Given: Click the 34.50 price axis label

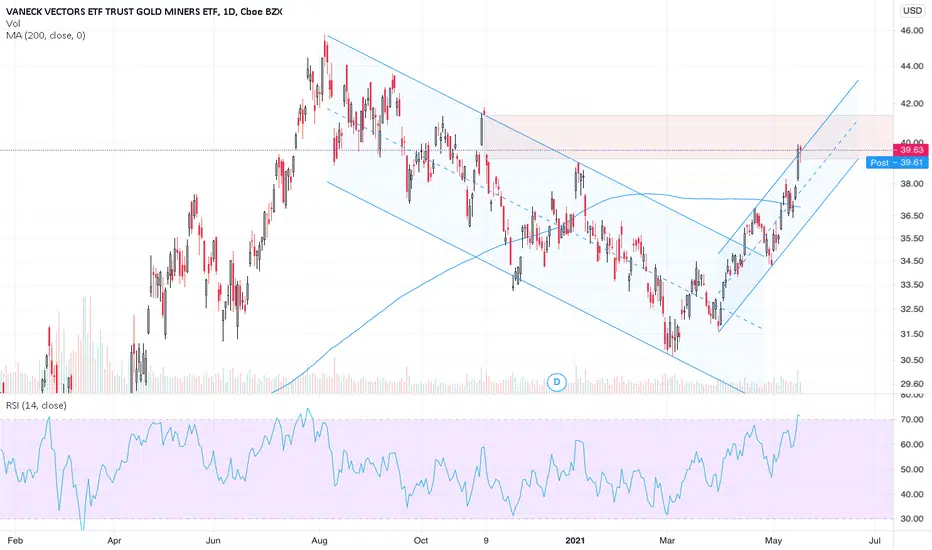Looking at the screenshot, I should [x=912, y=261].
